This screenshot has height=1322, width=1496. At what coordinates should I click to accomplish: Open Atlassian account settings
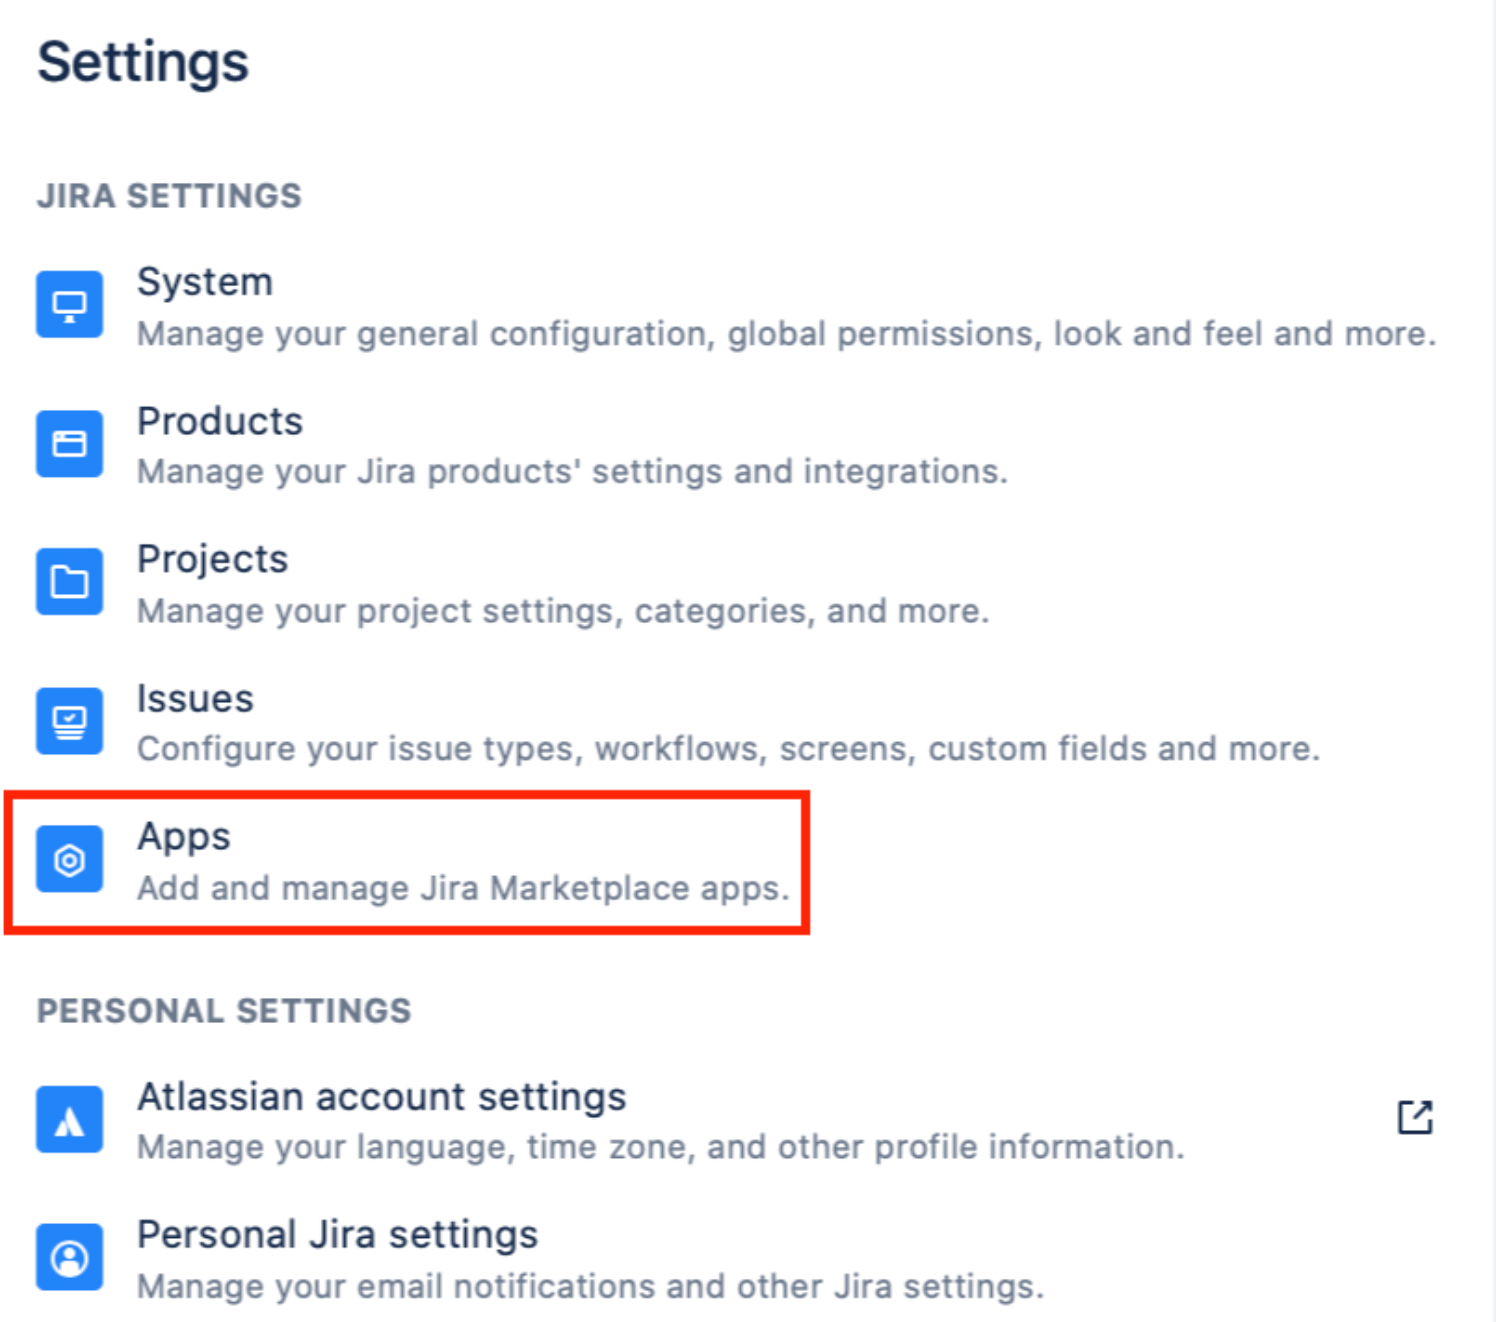382,1097
